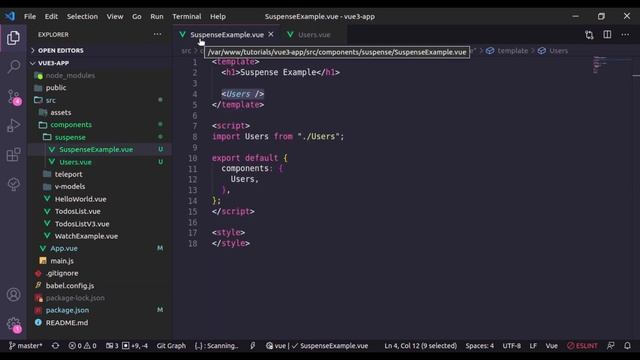Open the Go menu

click(x=136, y=16)
